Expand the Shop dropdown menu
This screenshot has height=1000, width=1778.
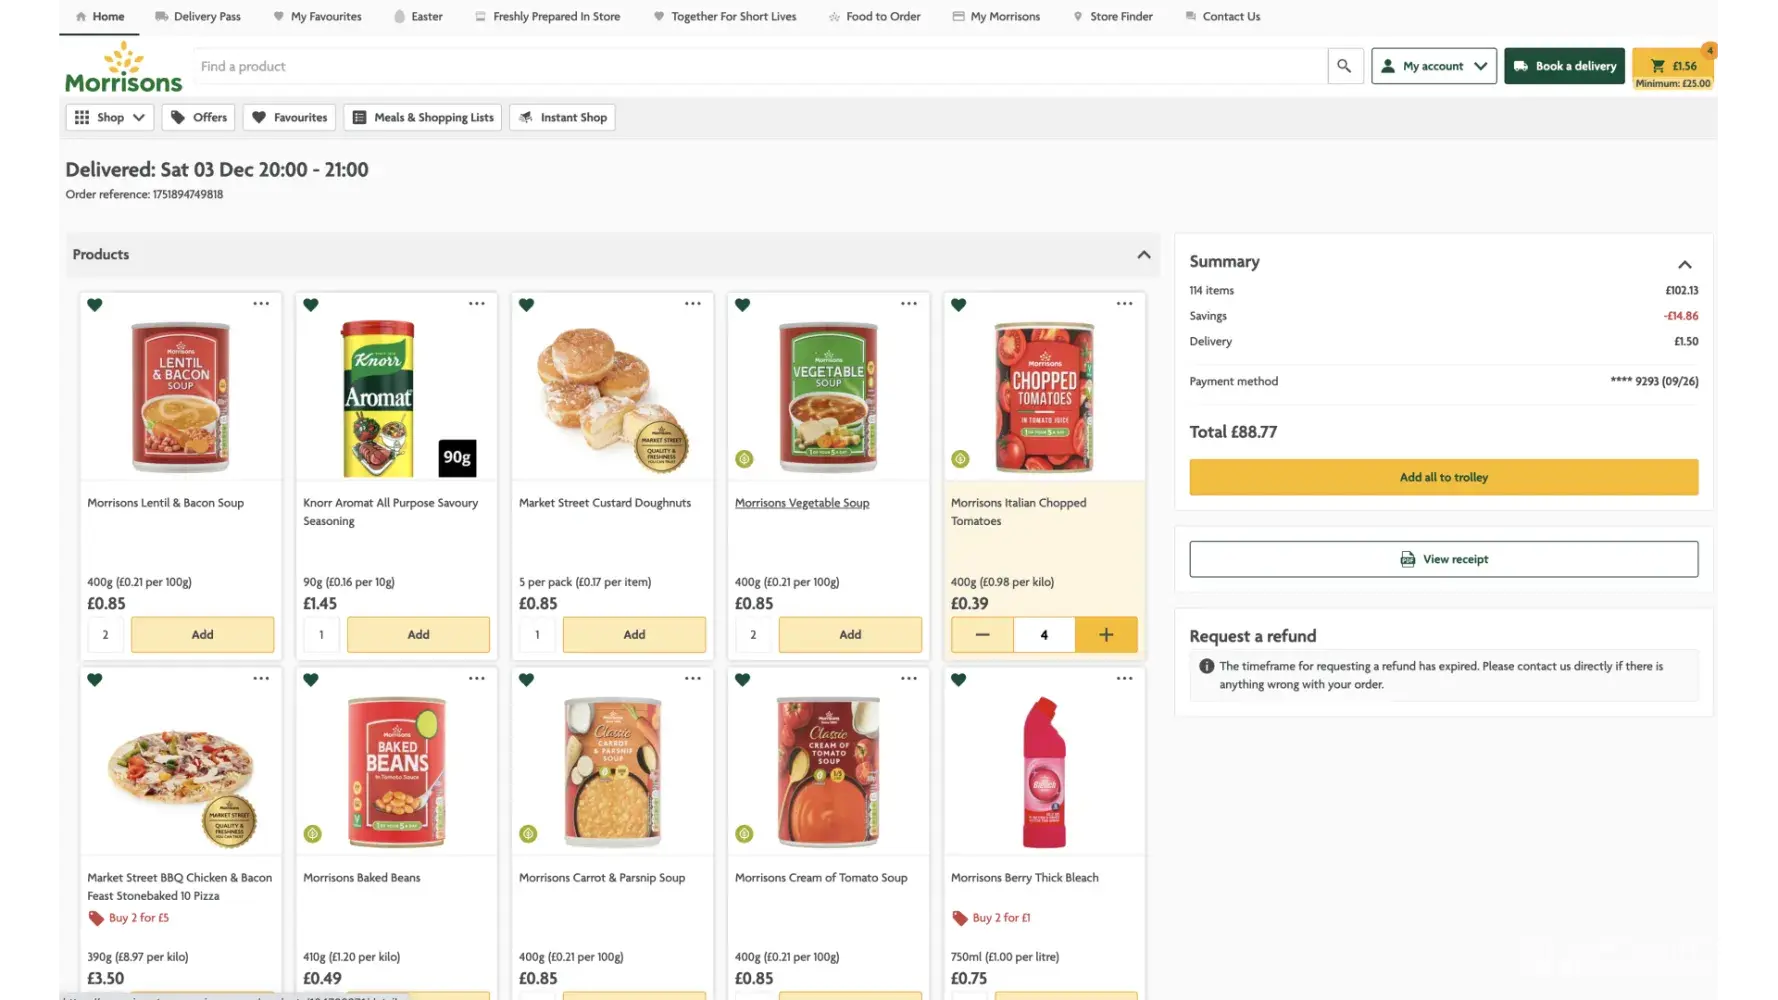110,117
